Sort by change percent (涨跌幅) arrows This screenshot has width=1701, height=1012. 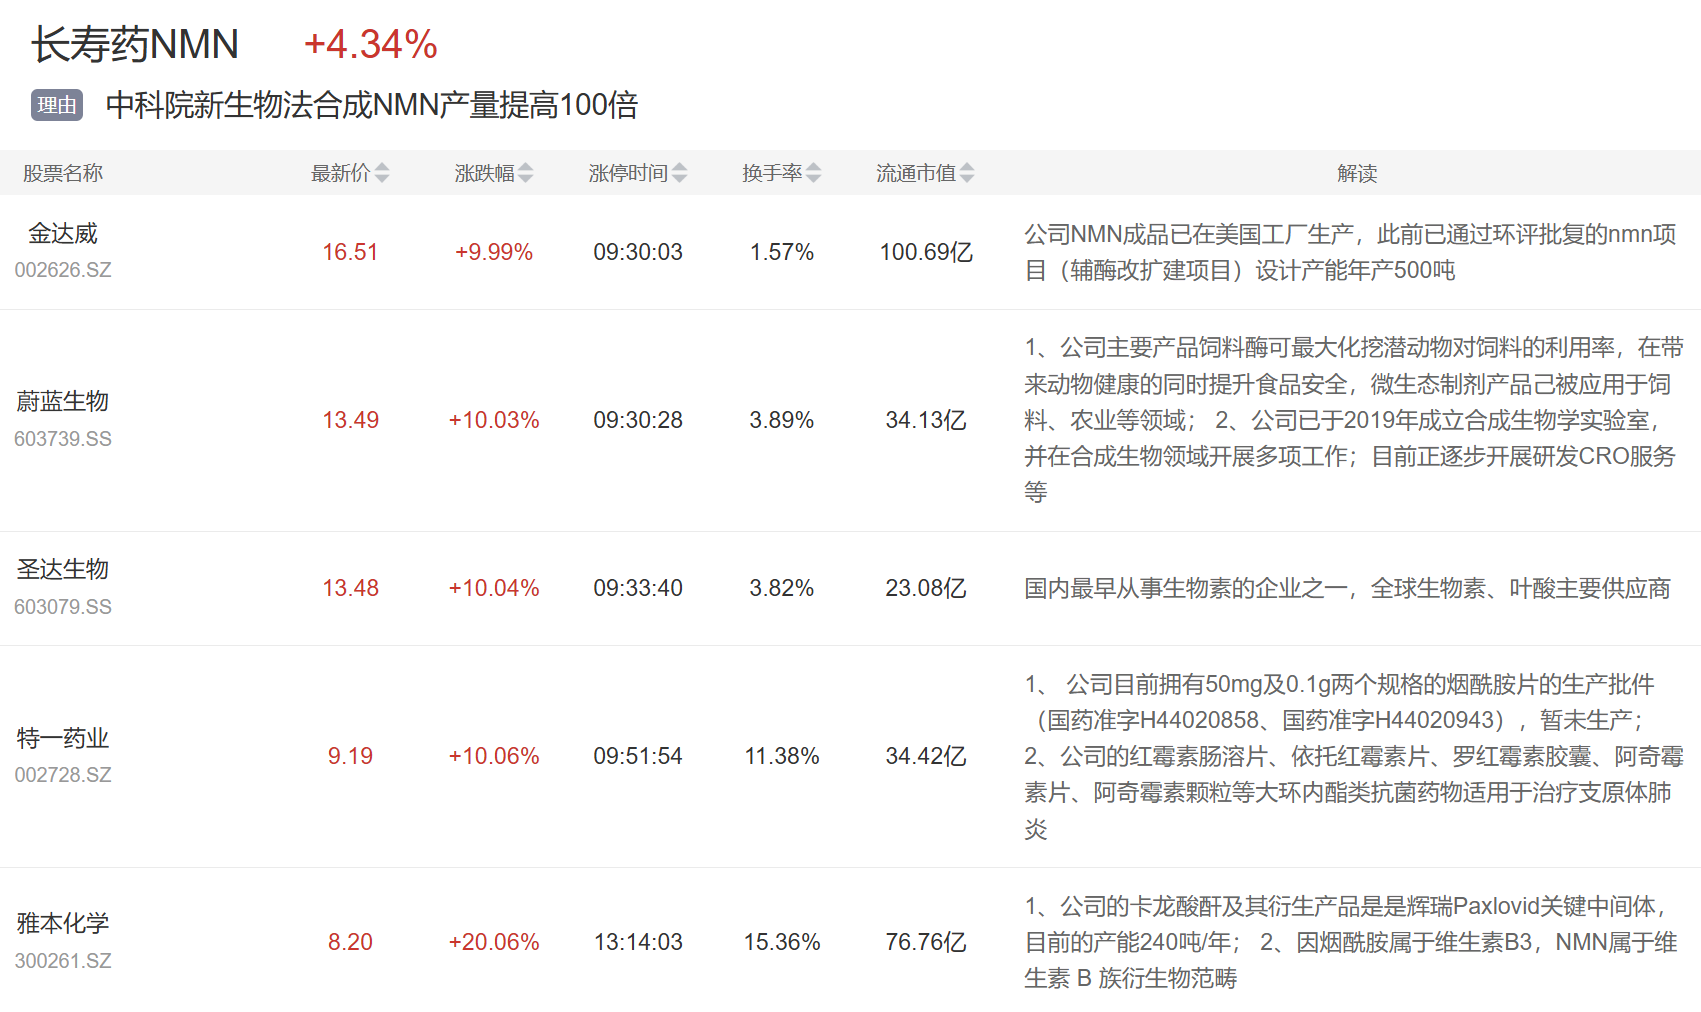[526, 173]
